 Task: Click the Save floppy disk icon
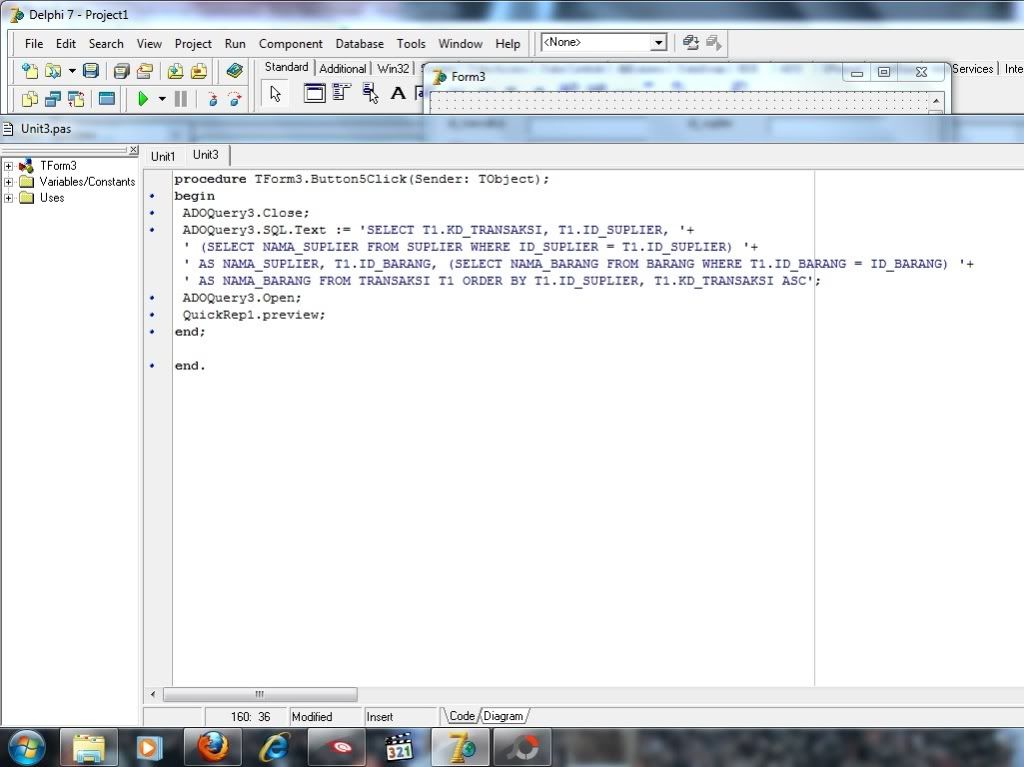[91, 71]
